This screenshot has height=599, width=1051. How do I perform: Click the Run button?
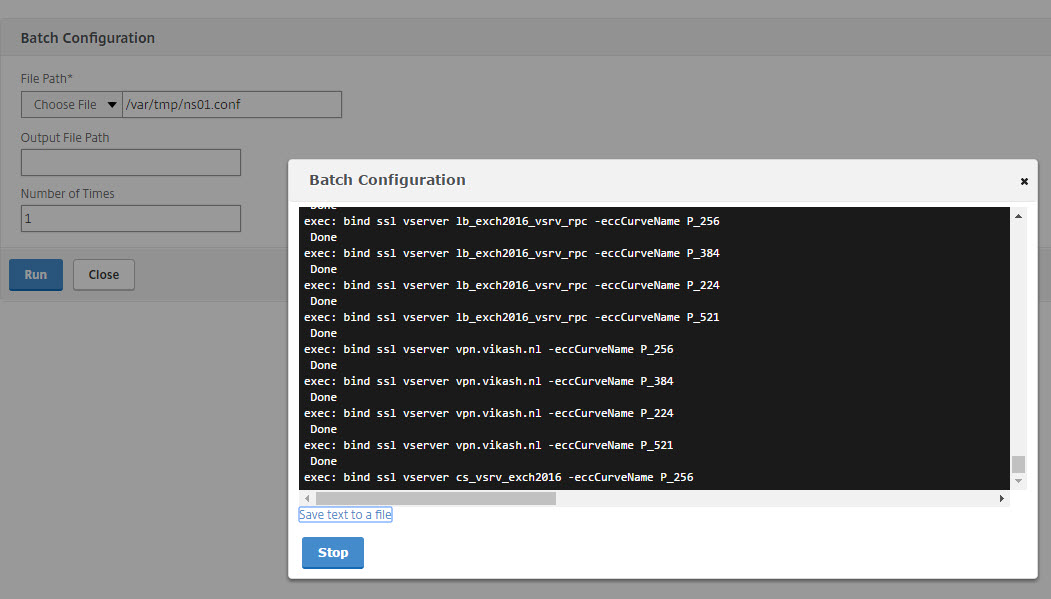[x=36, y=275]
